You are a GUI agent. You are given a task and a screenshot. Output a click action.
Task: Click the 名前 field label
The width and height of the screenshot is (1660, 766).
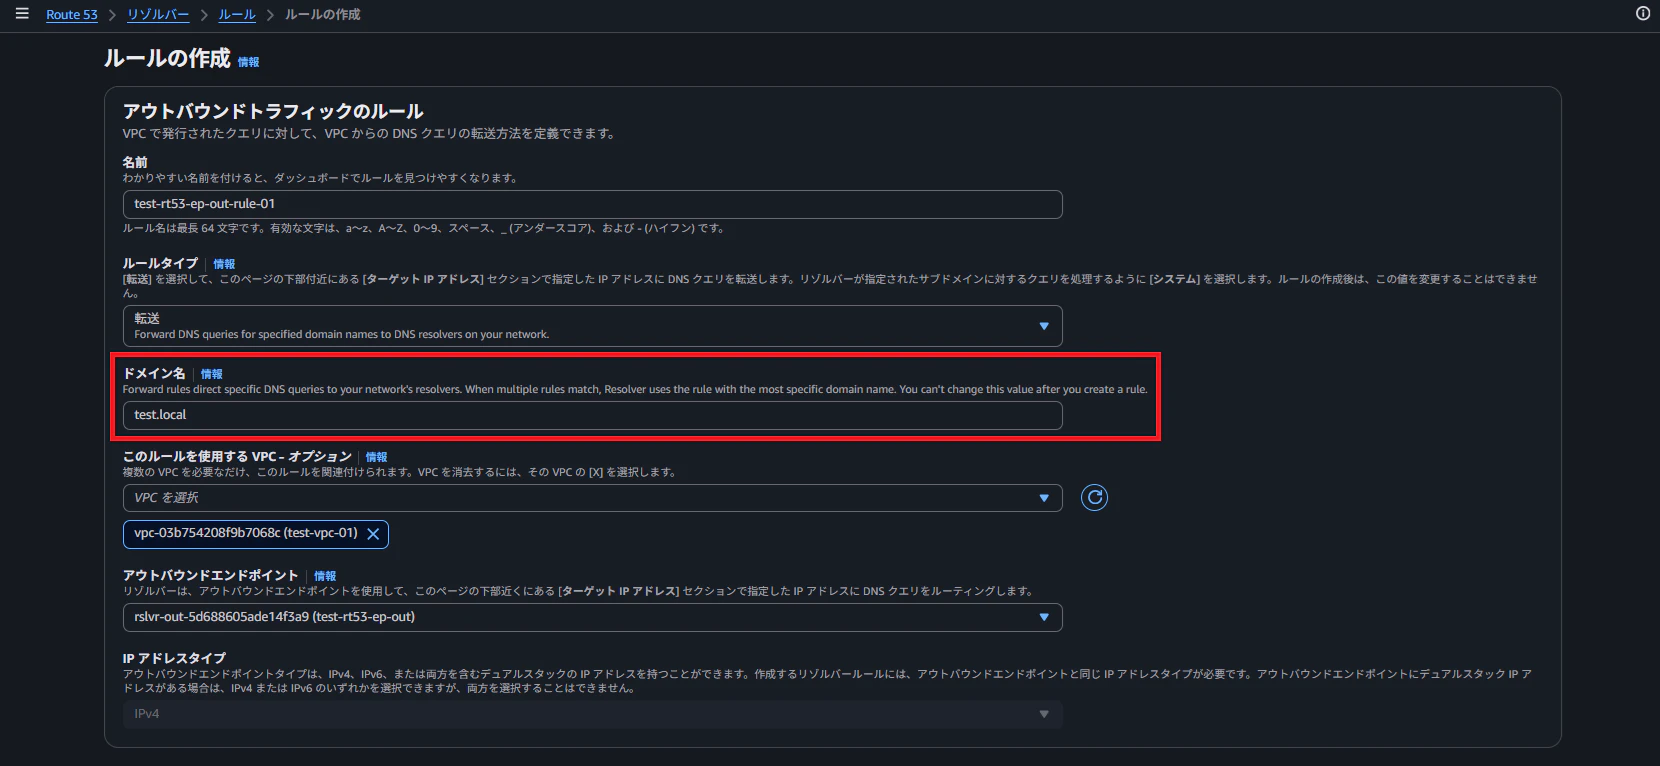(x=135, y=162)
